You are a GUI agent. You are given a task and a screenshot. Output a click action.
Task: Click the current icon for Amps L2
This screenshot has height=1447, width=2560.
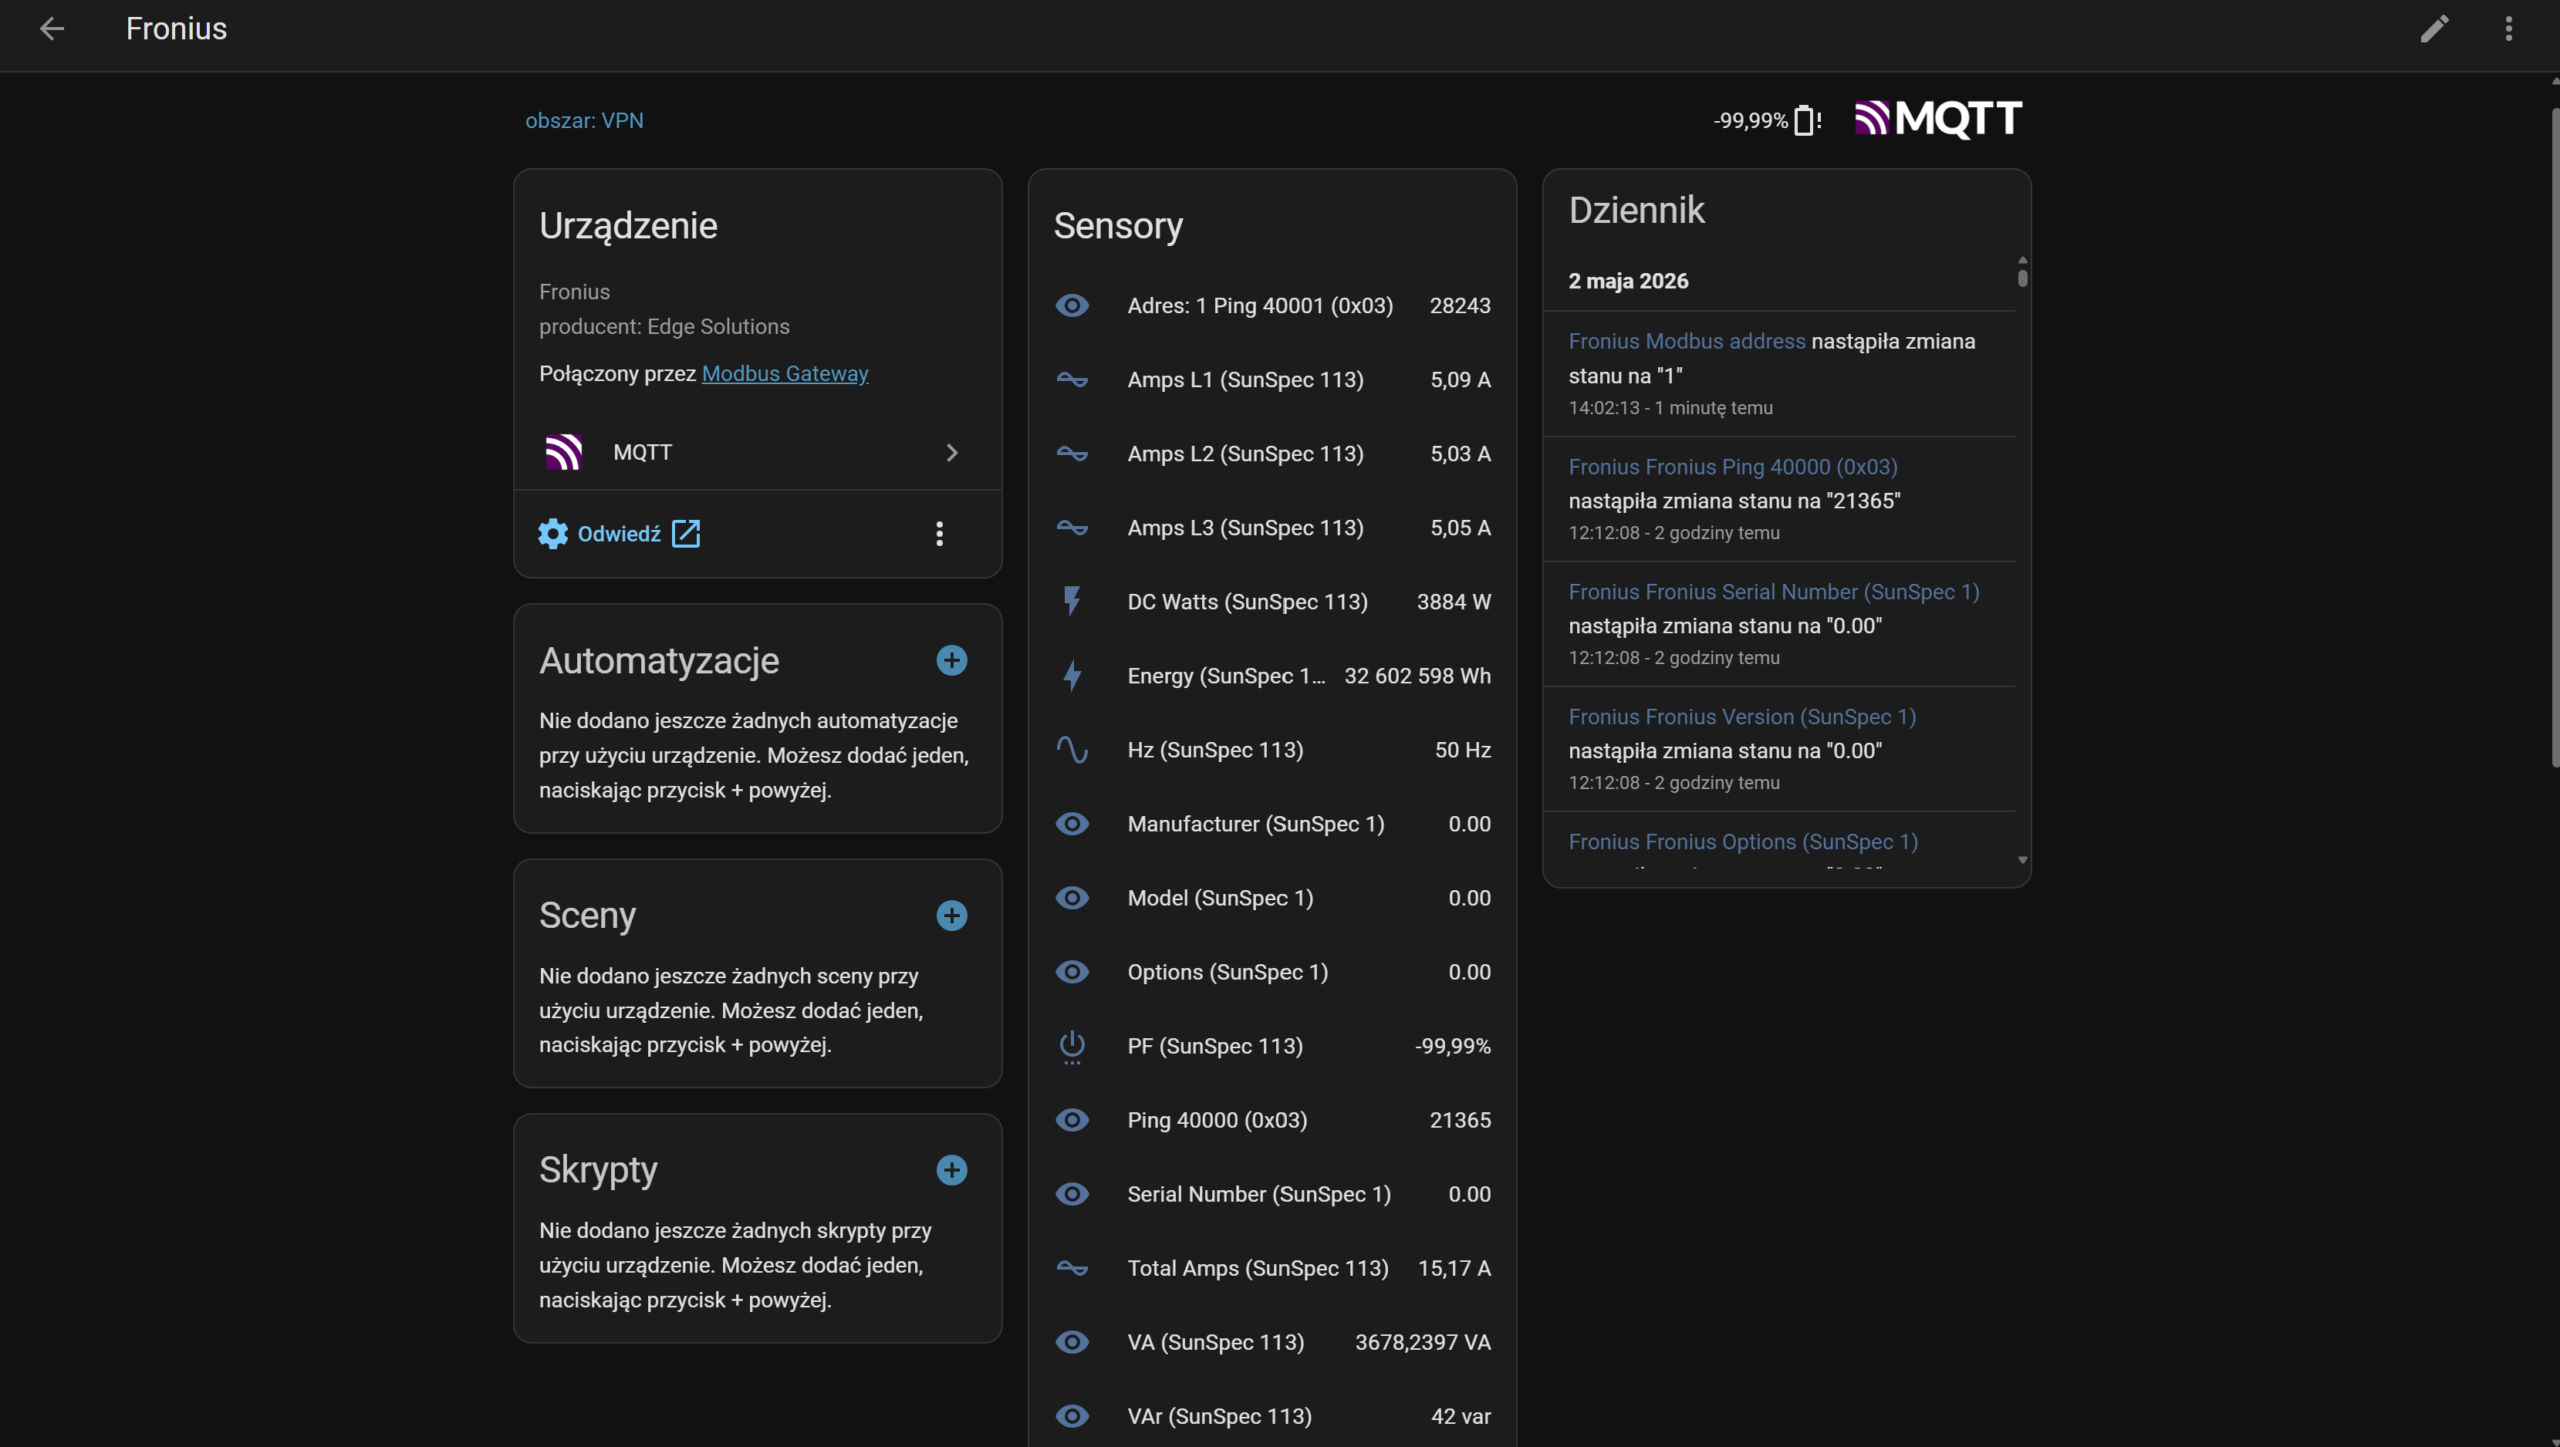click(1072, 454)
